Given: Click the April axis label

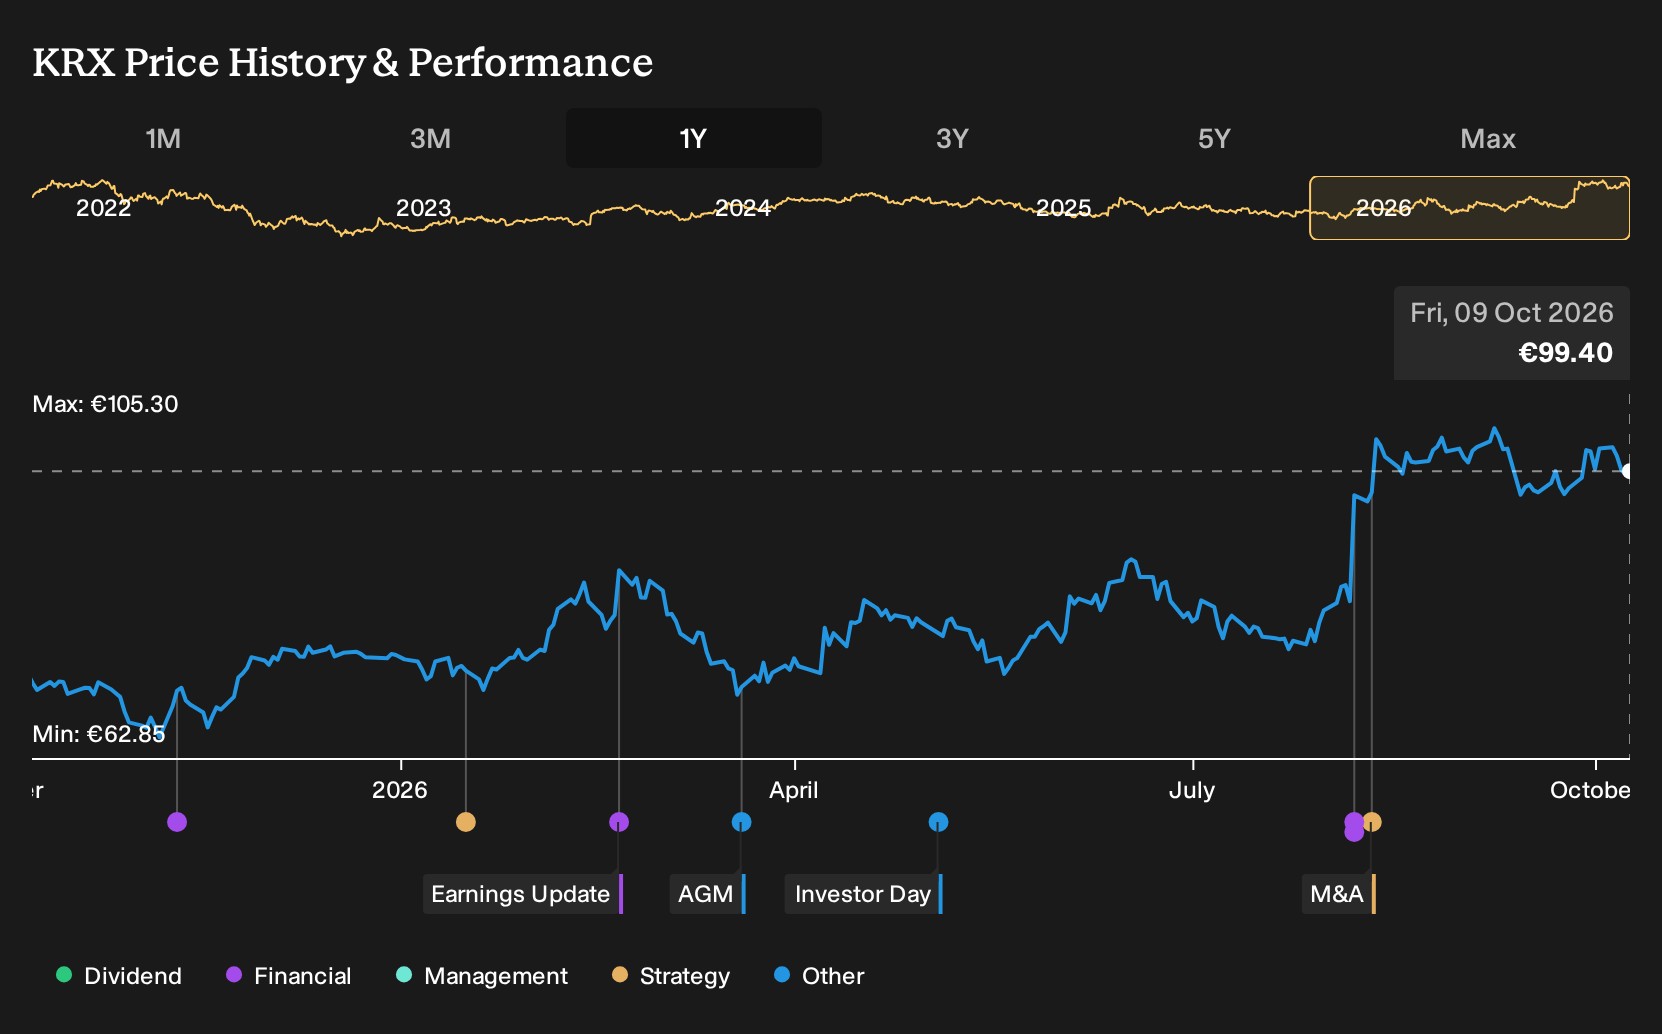Looking at the screenshot, I should pos(794,790).
